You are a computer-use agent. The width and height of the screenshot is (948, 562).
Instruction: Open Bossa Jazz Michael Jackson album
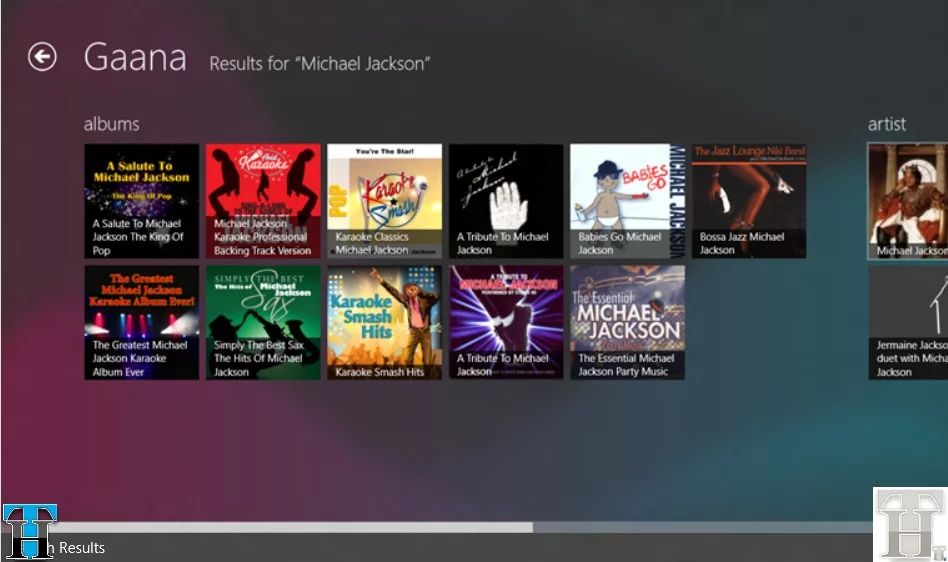point(749,201)
